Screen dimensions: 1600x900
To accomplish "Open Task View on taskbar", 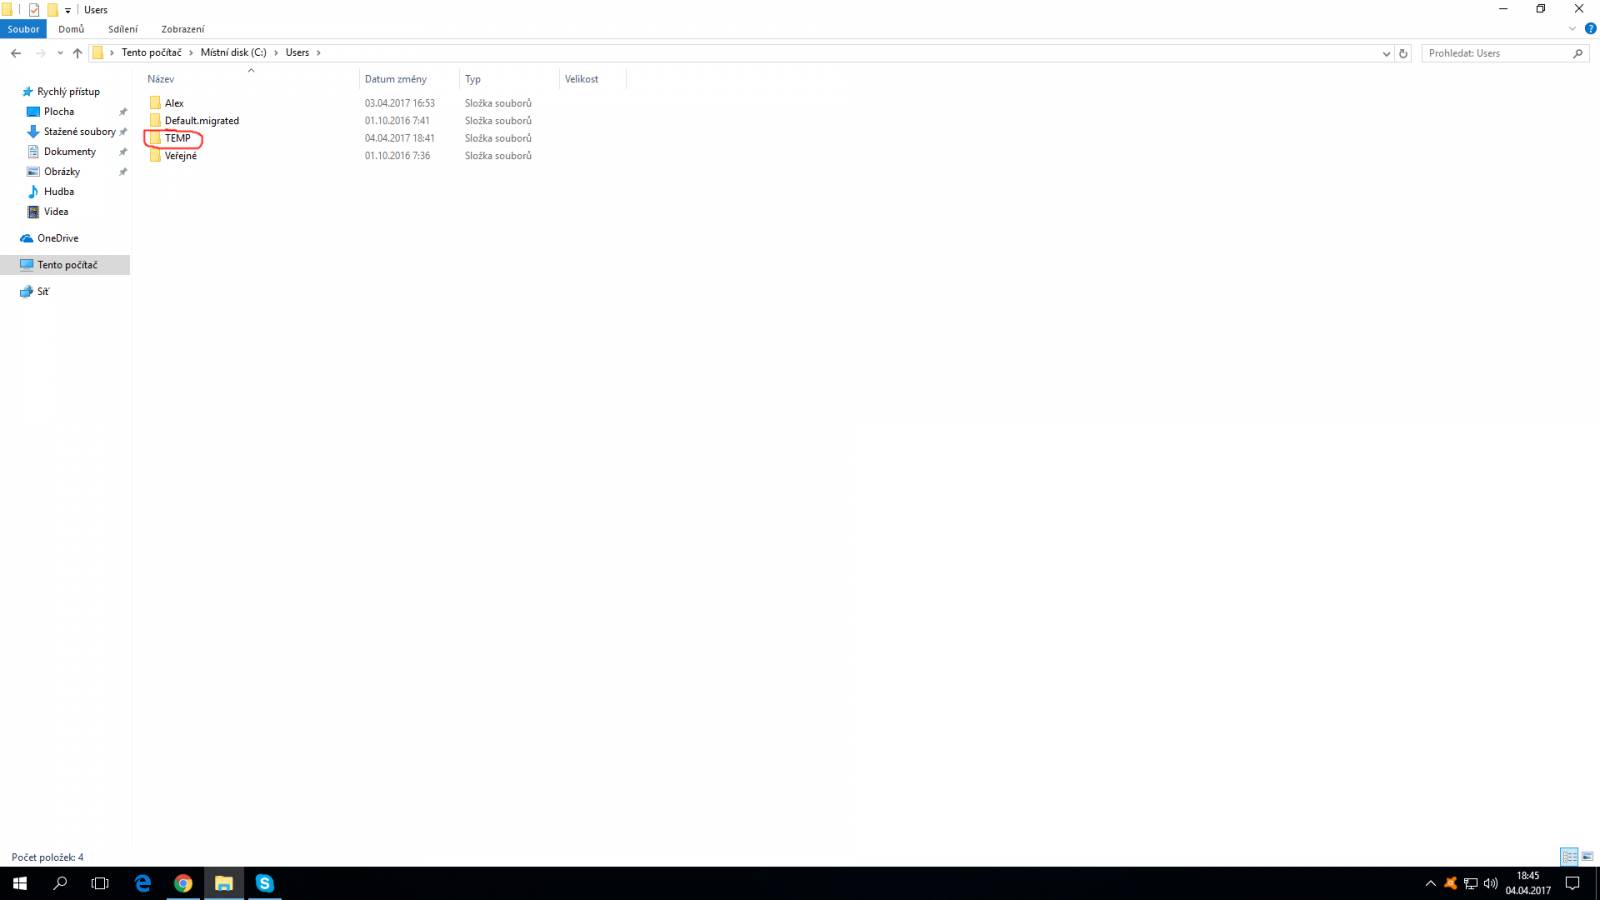I will click(x=100, y=883).
